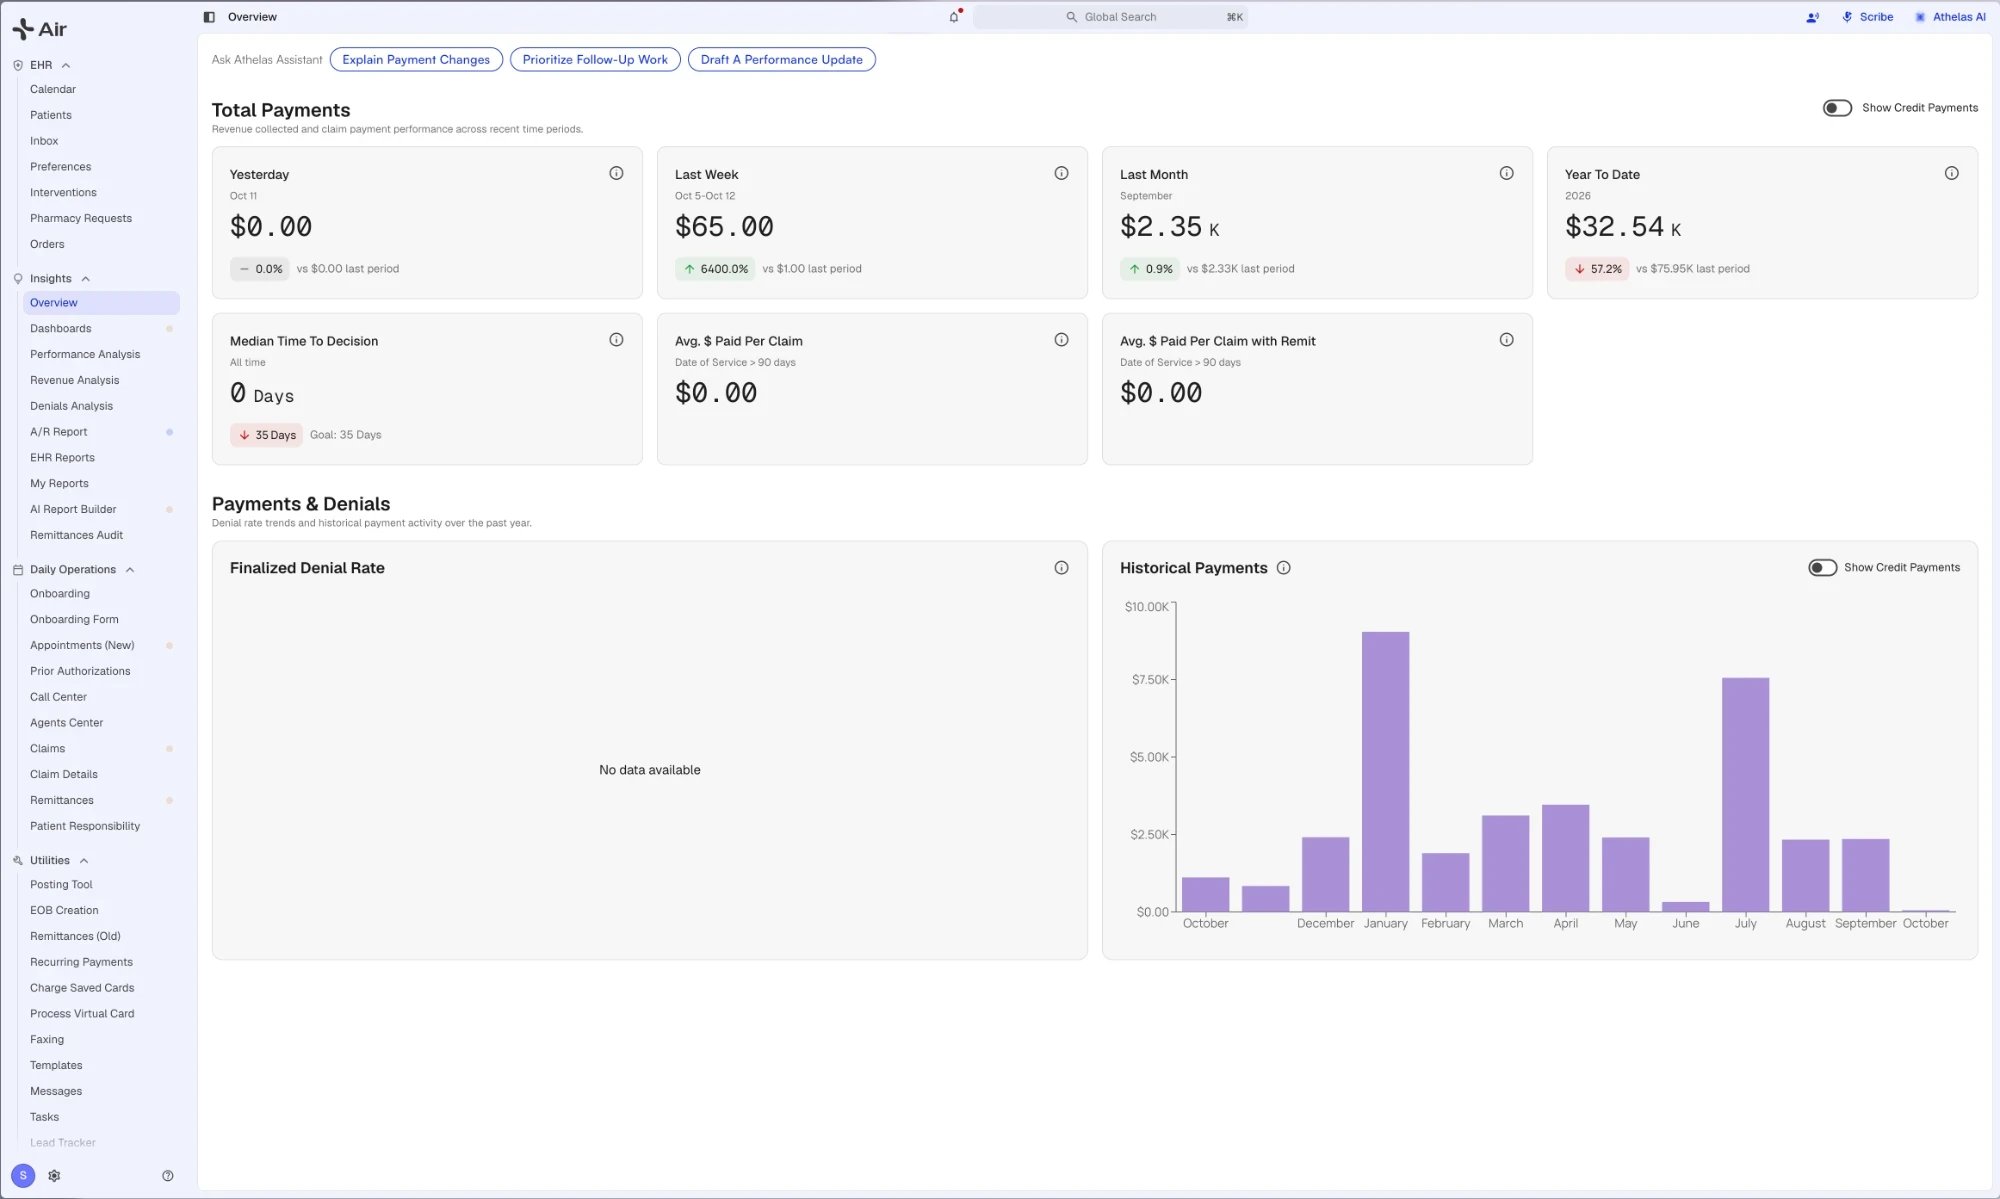This screenshot has width=2000, height=1199.
Task: Show info for the Yesterday card
Action: pyautogui.click(x=616, y=173)
